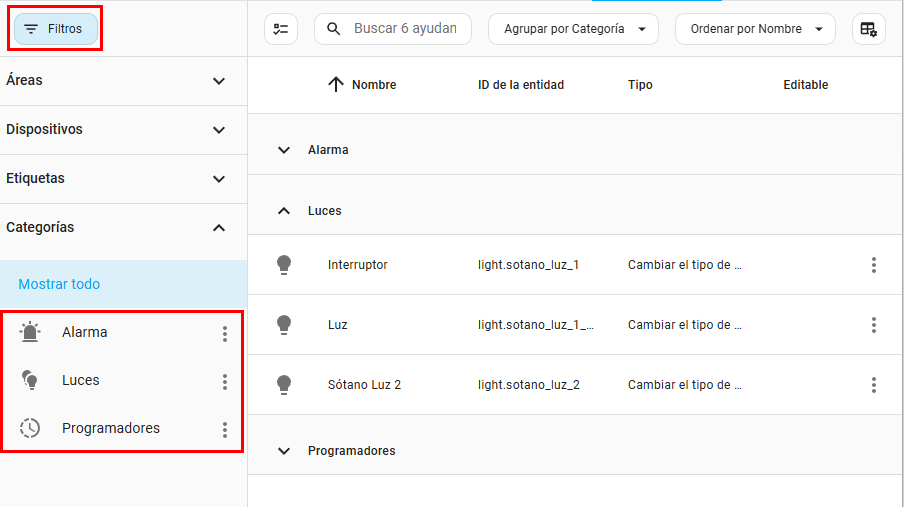904x507 pixels.
Task: Collapse the Luces group in table
Action: [285, 211]
